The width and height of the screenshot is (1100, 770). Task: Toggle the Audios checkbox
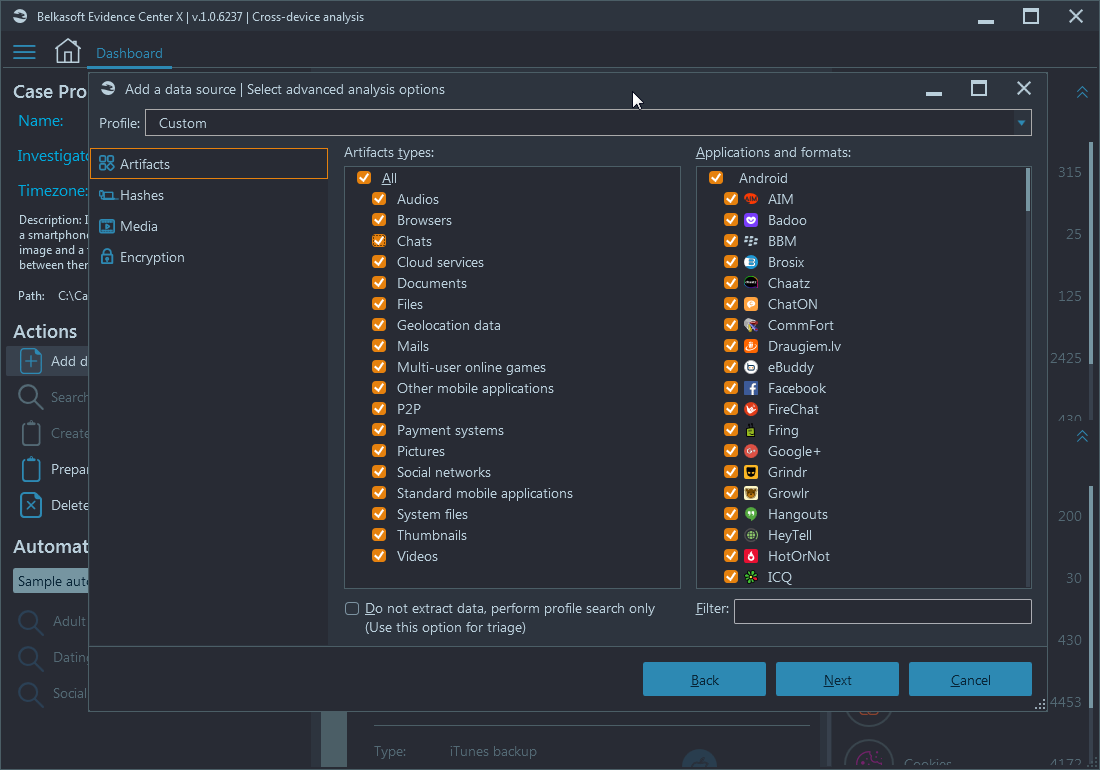coord(380,199)
